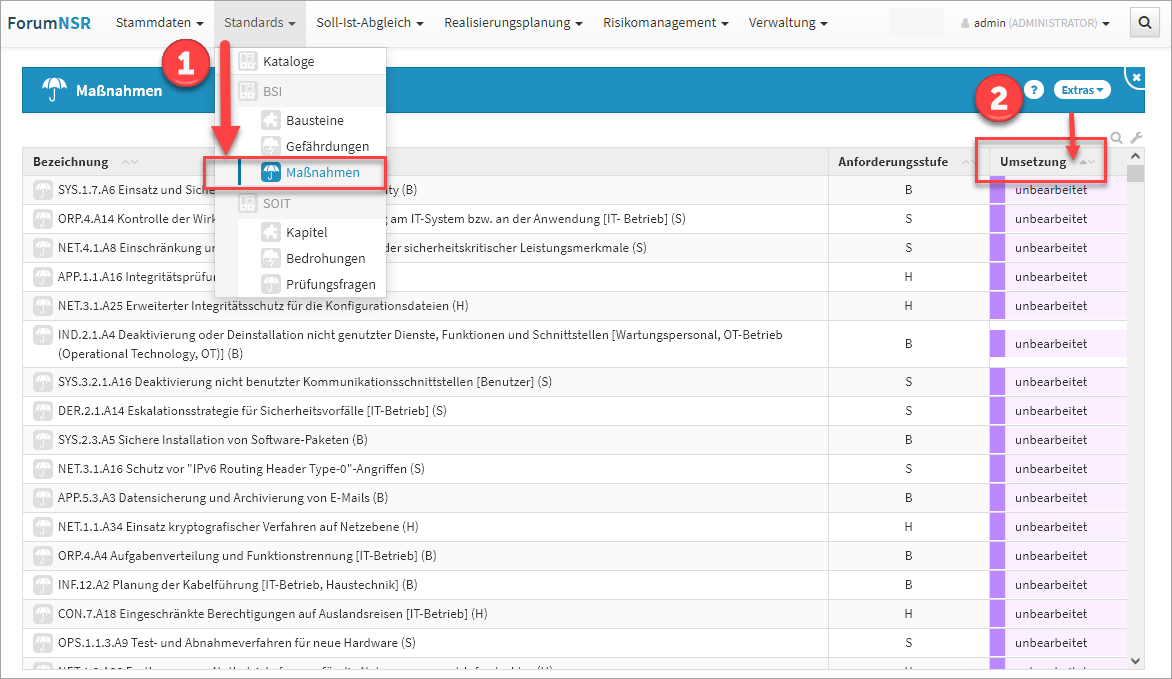Open the Extras dropdown
Screen dimensions: 1172x679
[x=1082, y=90]
